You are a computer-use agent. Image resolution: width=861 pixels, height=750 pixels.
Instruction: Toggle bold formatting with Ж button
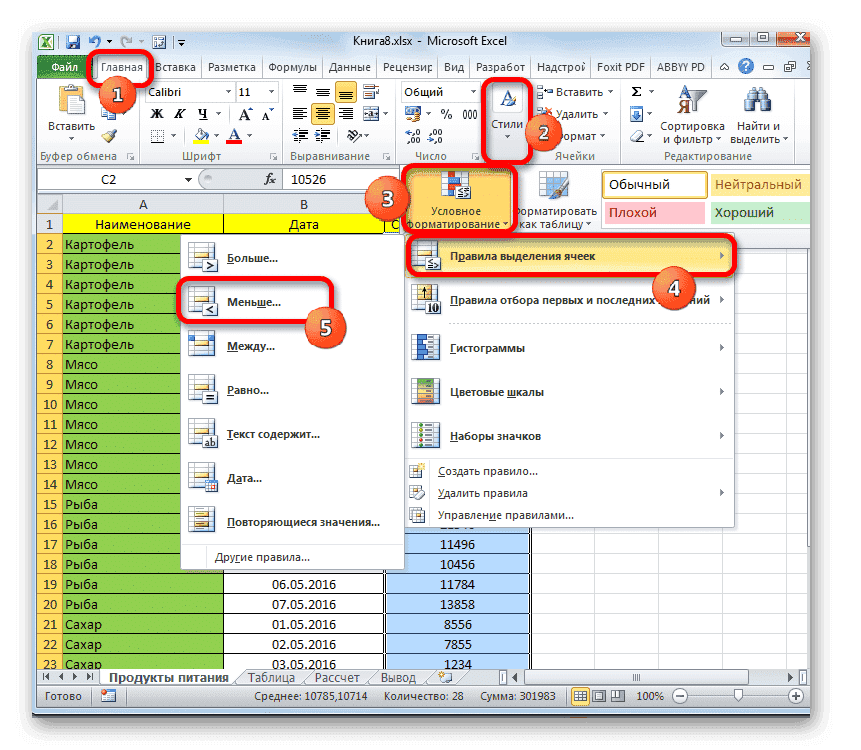pos(156,113)
